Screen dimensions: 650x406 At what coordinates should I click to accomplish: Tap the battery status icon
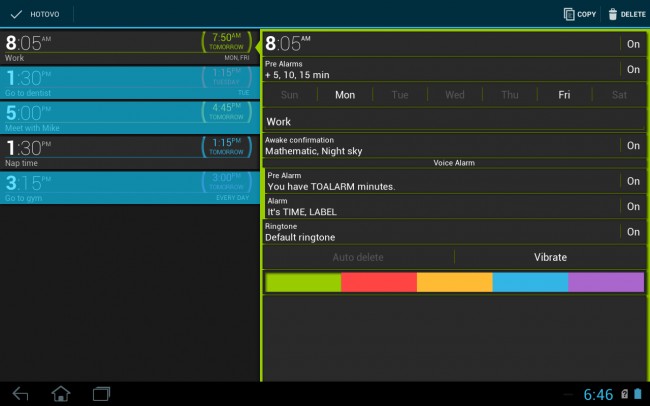pyautogui.click(x=638, y=394)
